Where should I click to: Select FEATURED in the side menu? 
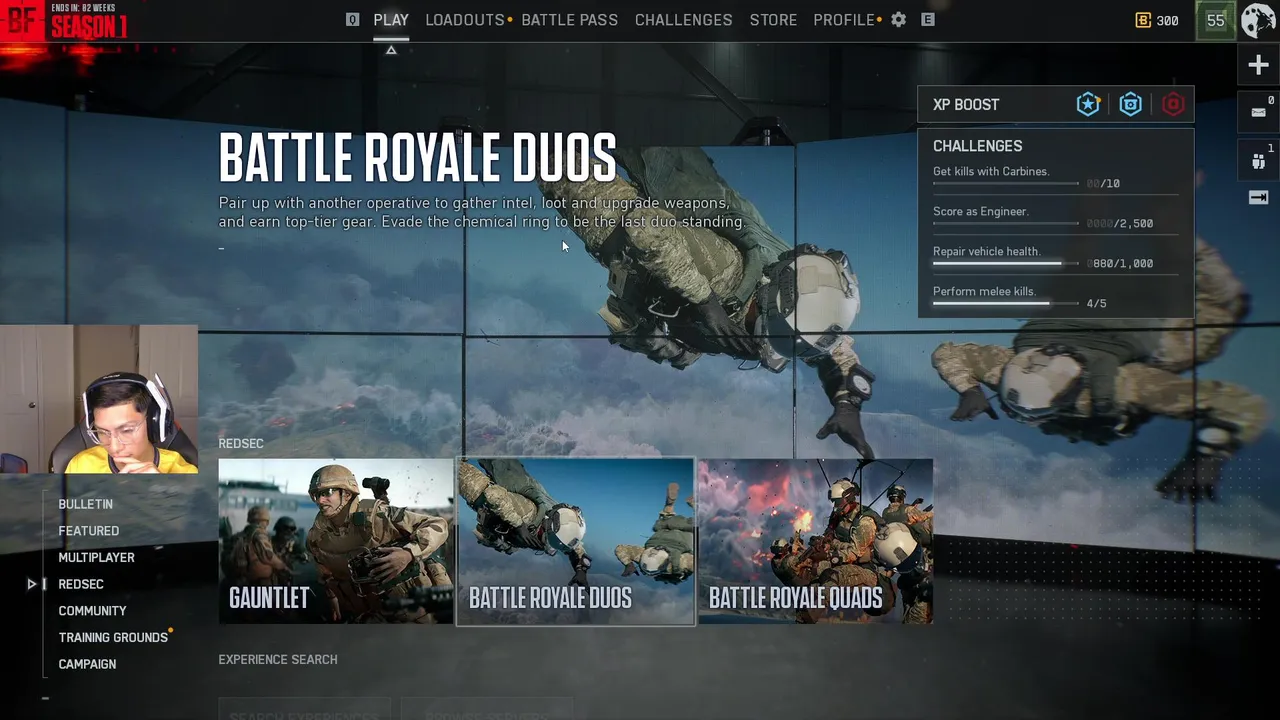pyautogui.click(x=88, y=531)
